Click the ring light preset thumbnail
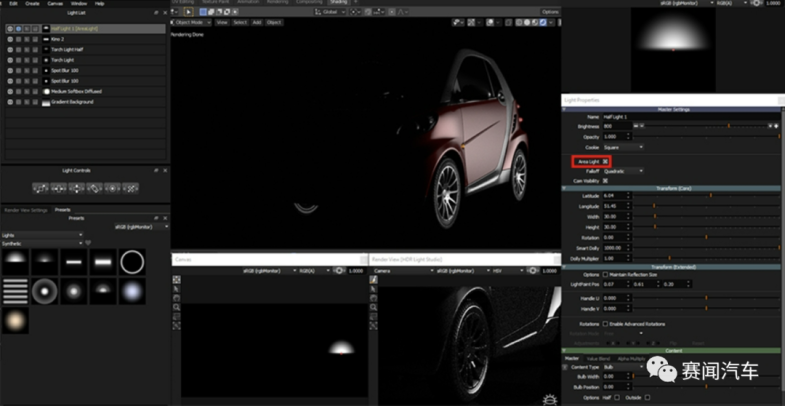The height and width of the screenshot is (406, 785). click(x=132, y=262)
